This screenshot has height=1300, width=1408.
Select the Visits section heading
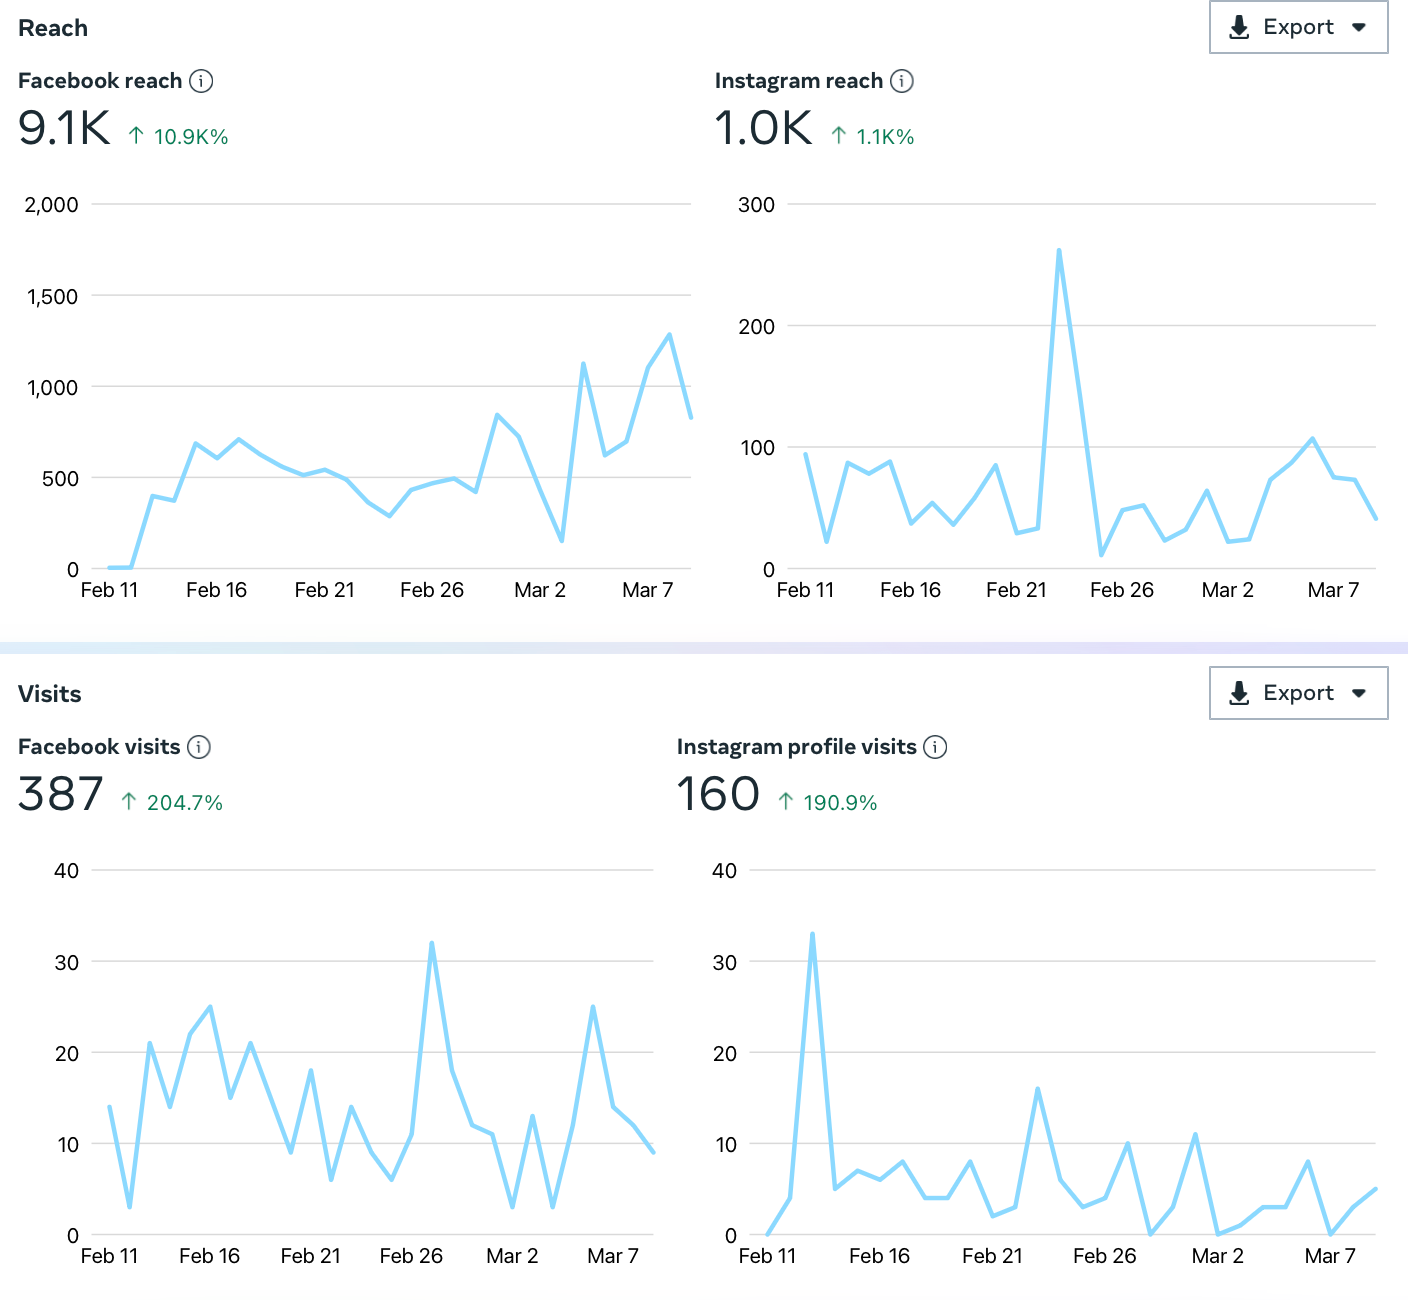tap(50, 694)
